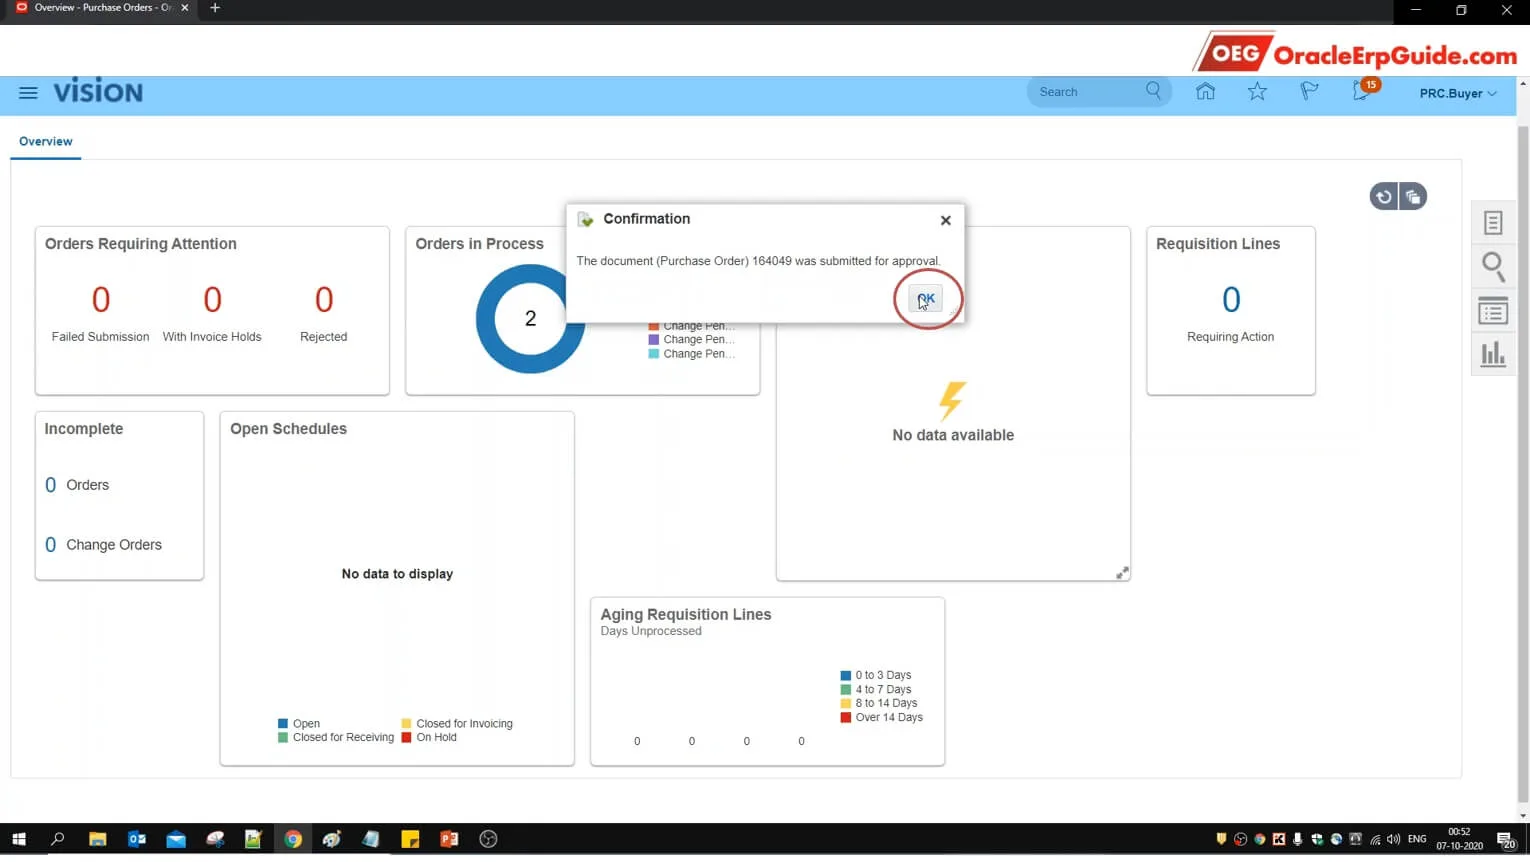
Task: Open the list panel icon in sidebar
Action: [1493, 312]
